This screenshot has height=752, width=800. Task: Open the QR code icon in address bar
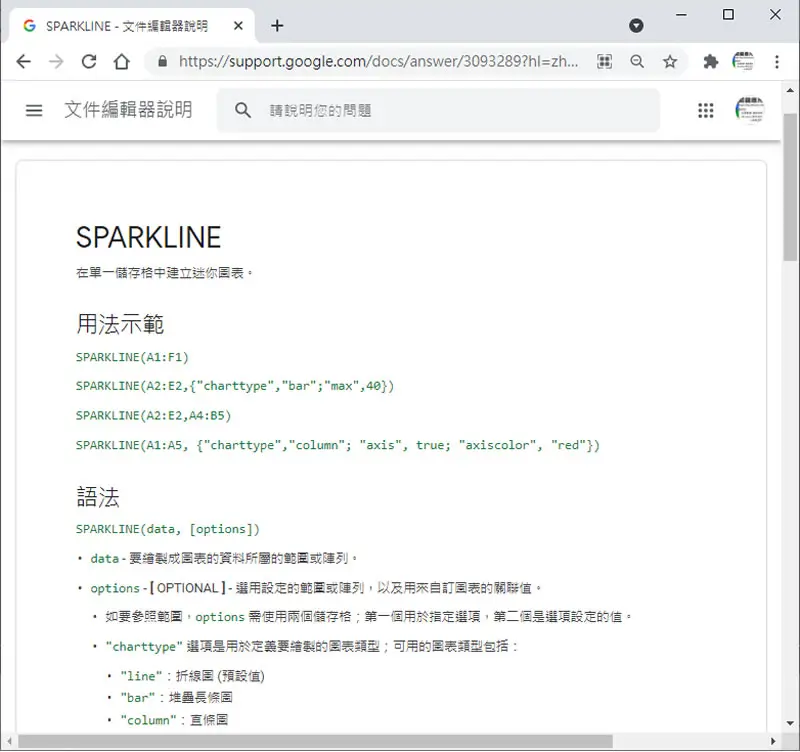[x=605, y=62]
